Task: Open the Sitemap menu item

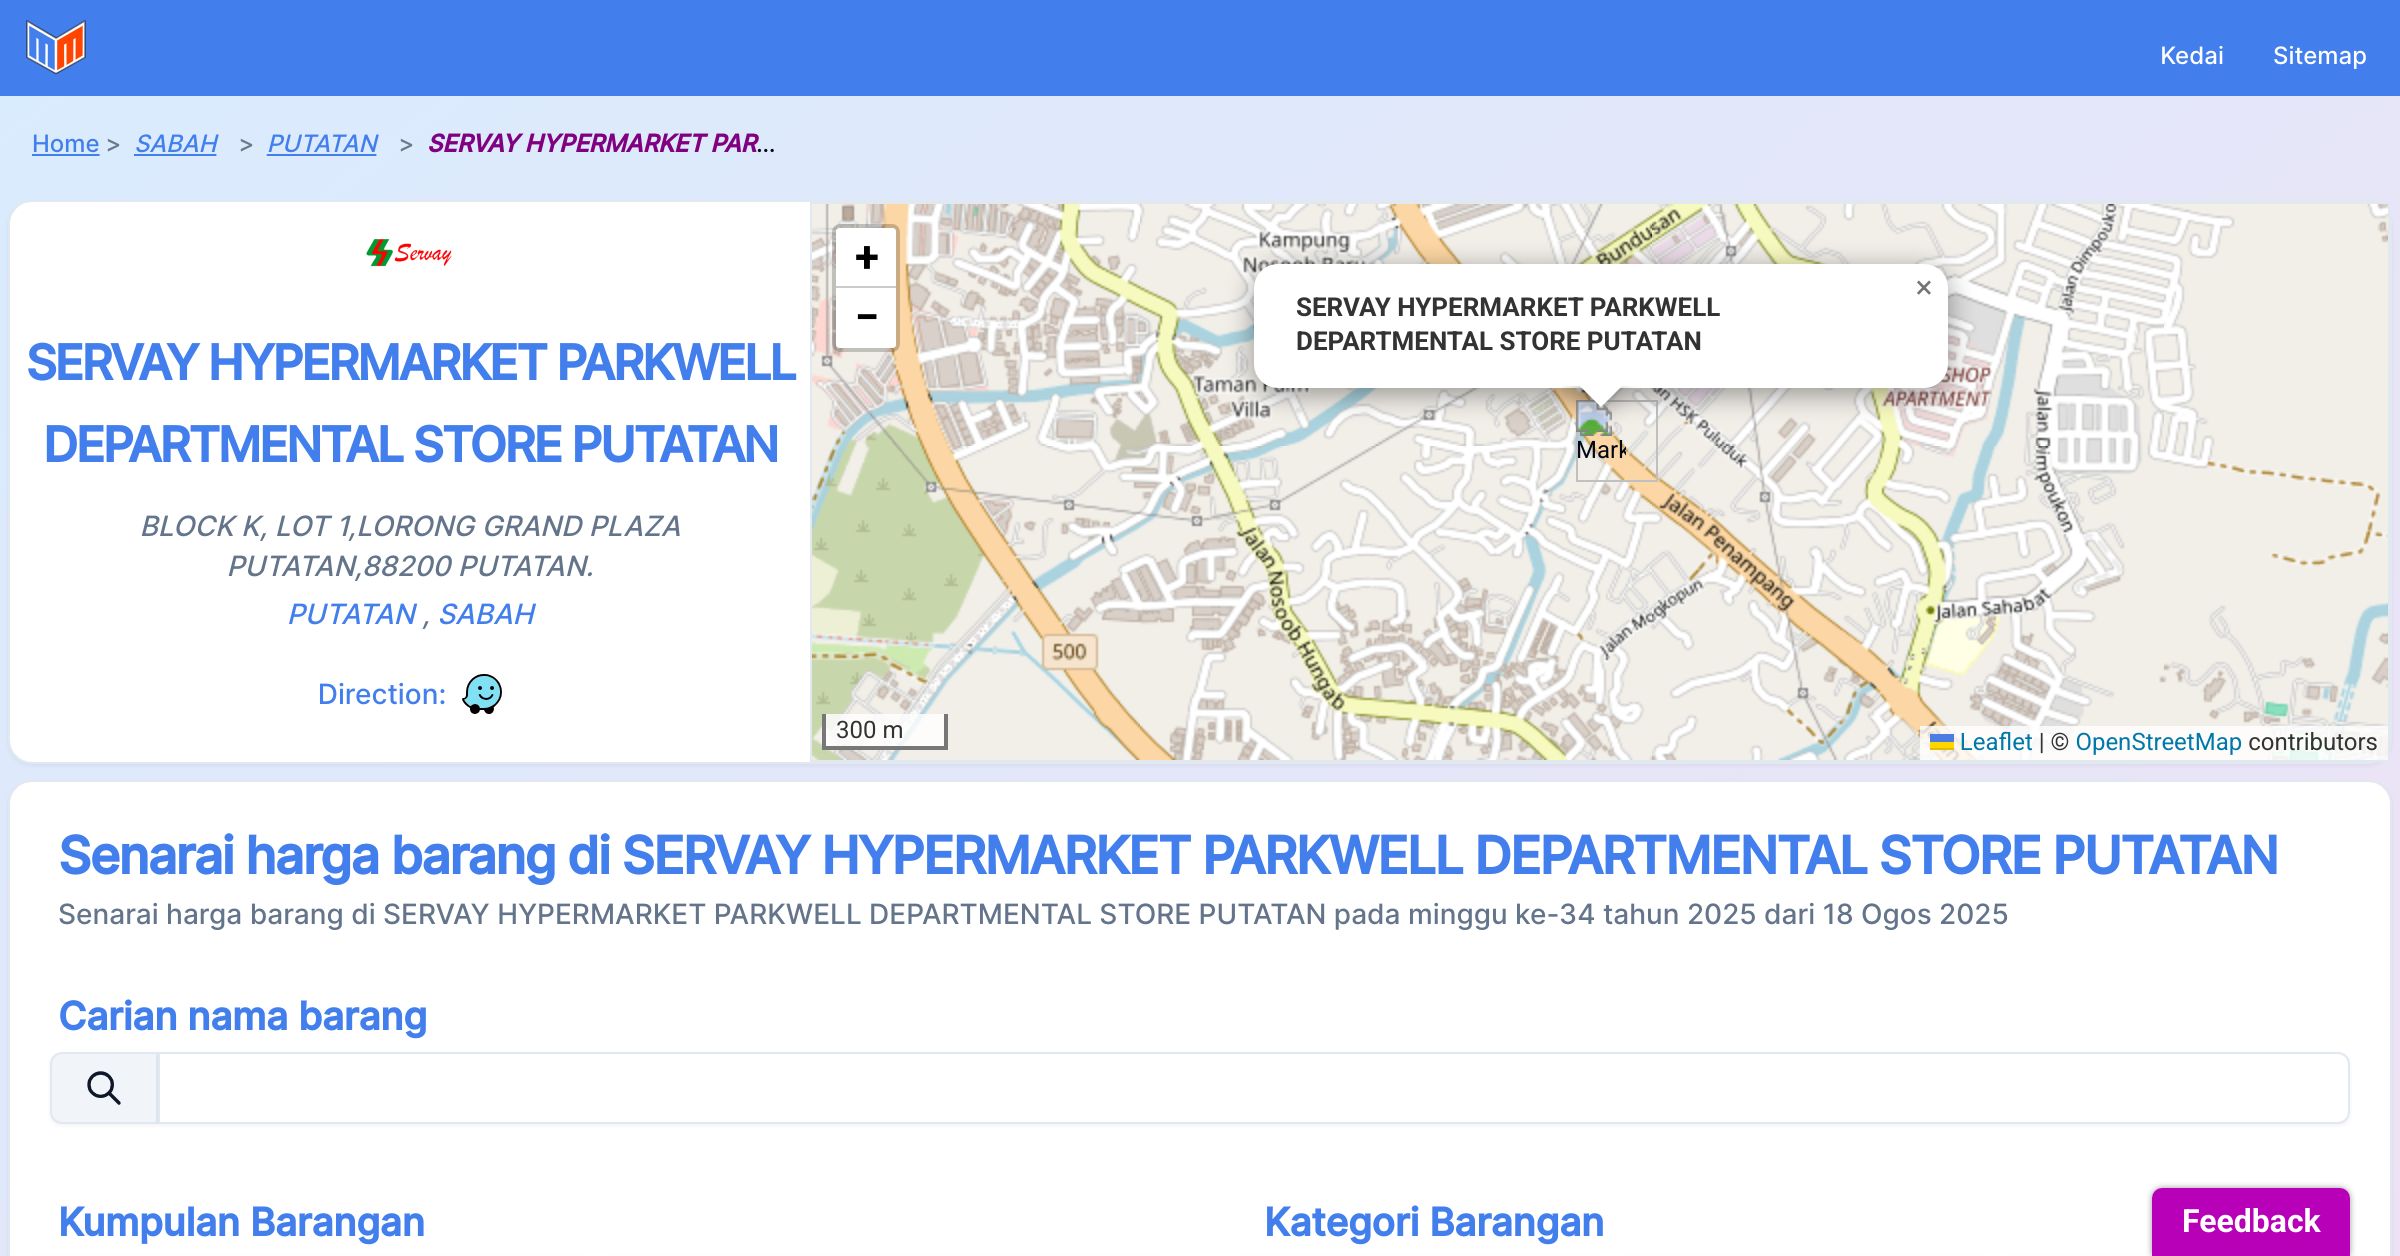Action: tap(2319, 55)
